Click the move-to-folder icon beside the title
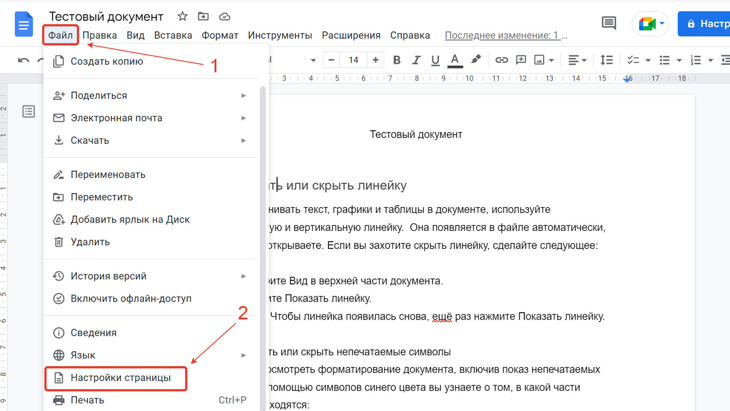Screen dimensions: 730x411 pyautogui.click(x=203, y=17)
